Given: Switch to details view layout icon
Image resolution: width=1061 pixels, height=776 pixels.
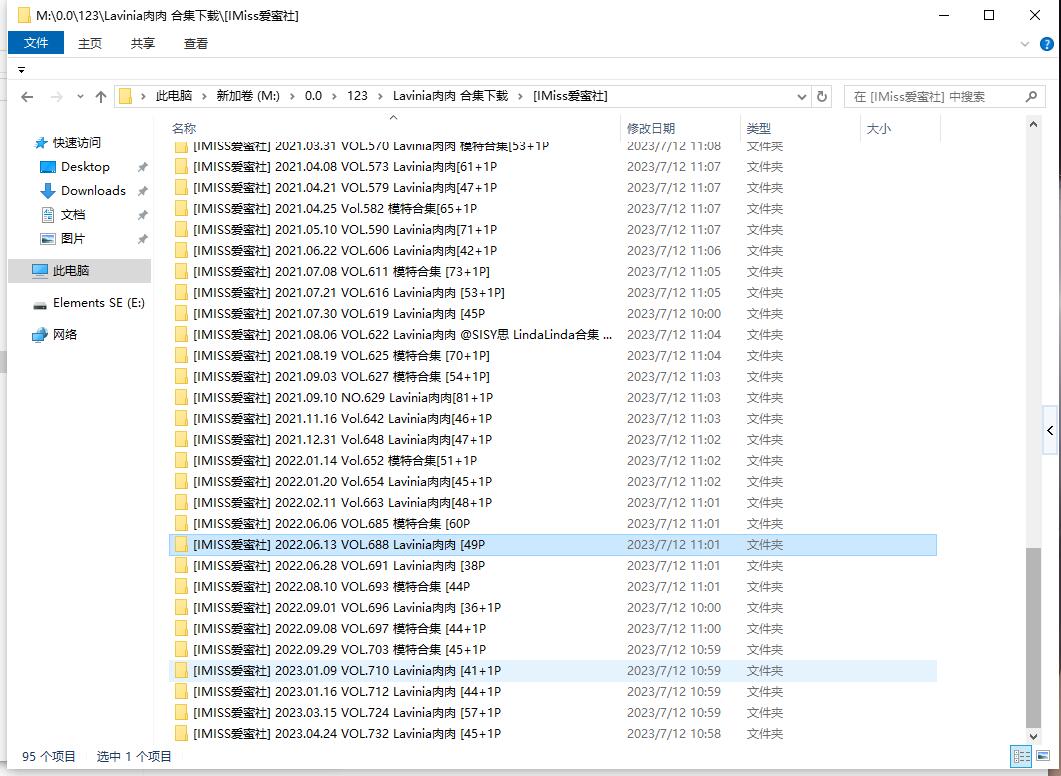Looking at the screenshot, I should pos(1022,756).
